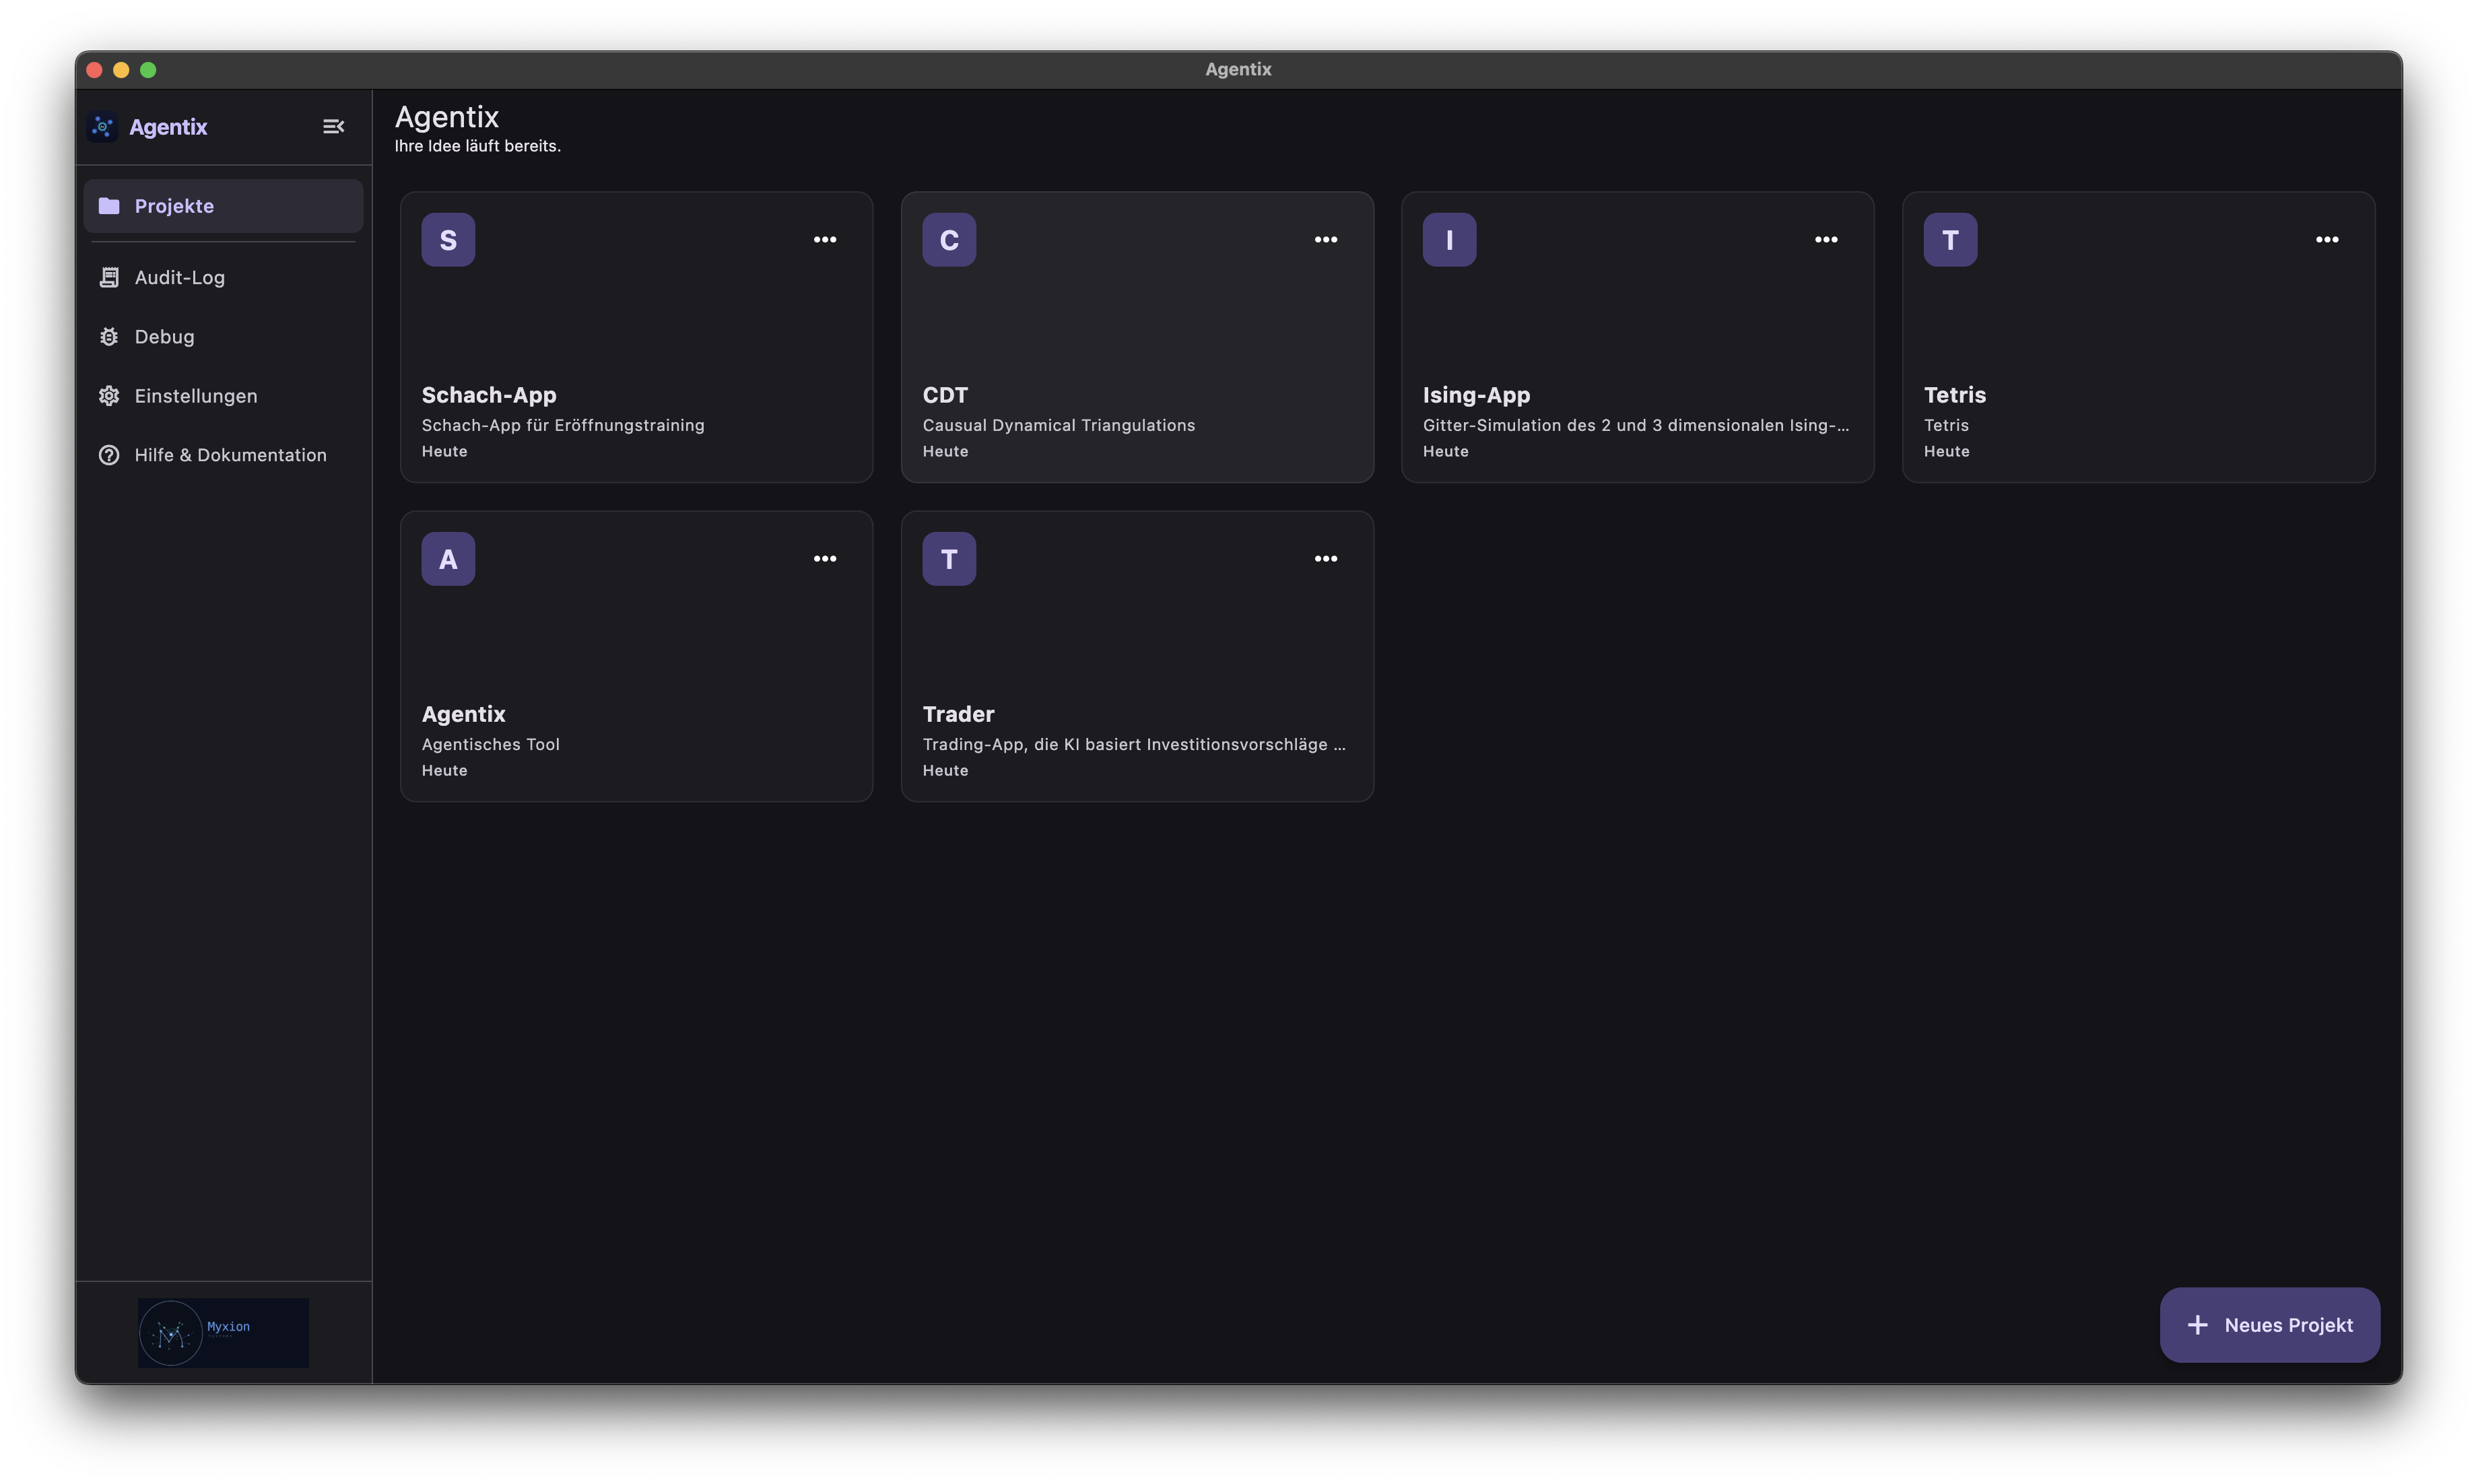Open the Trader project title
This screenshot has width=2478, height=1484.
958,714
